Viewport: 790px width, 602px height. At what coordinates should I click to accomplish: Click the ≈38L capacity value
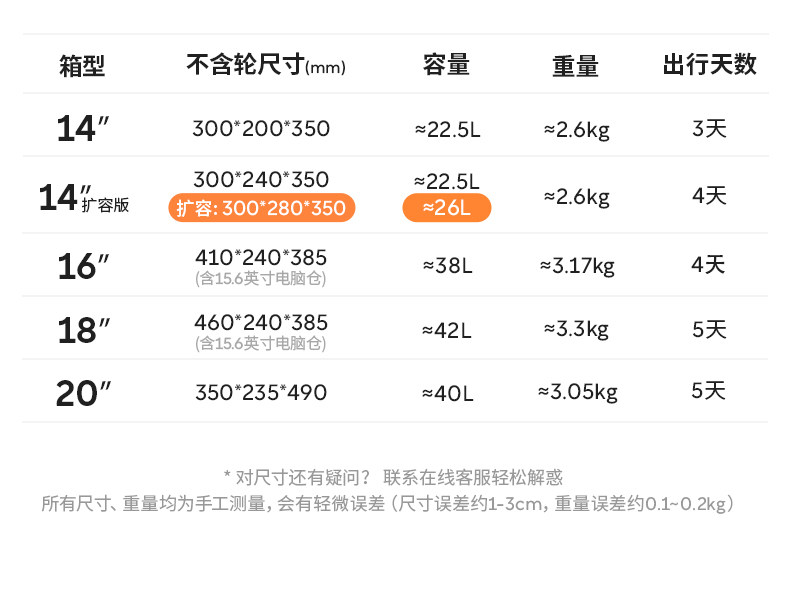(x=446, y=266)
